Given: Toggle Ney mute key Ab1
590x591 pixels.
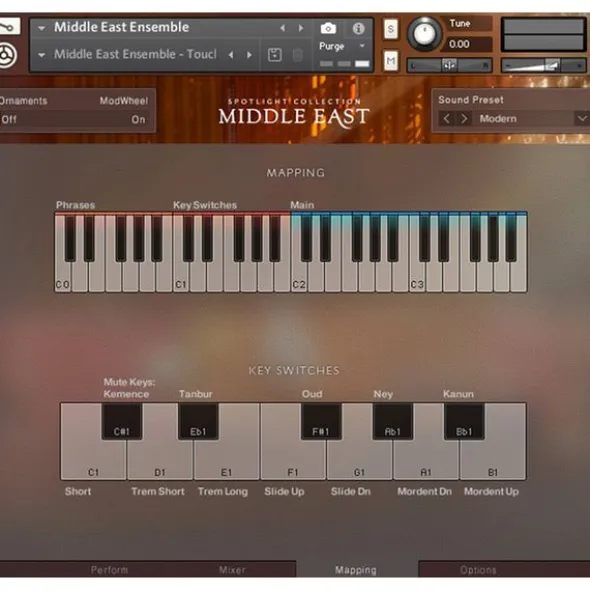Looking at the screenshot, I should point(393,421).
